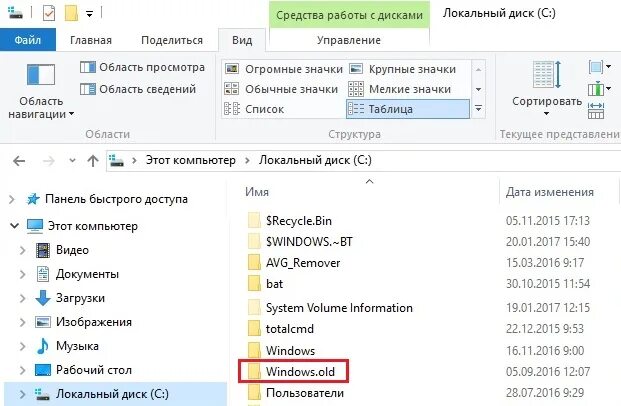Screen dimensions: 621x406
Task: Click the layout gallery down arrow
Action: tap(478, 89)
